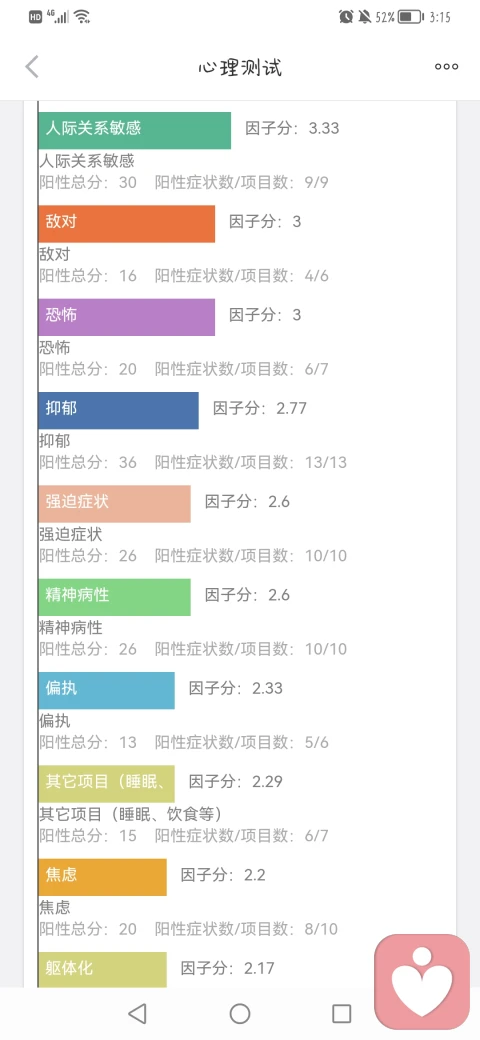Select the blue 抑郁 factor bar
Screen dimensions: 480x1040
[119, 411]
